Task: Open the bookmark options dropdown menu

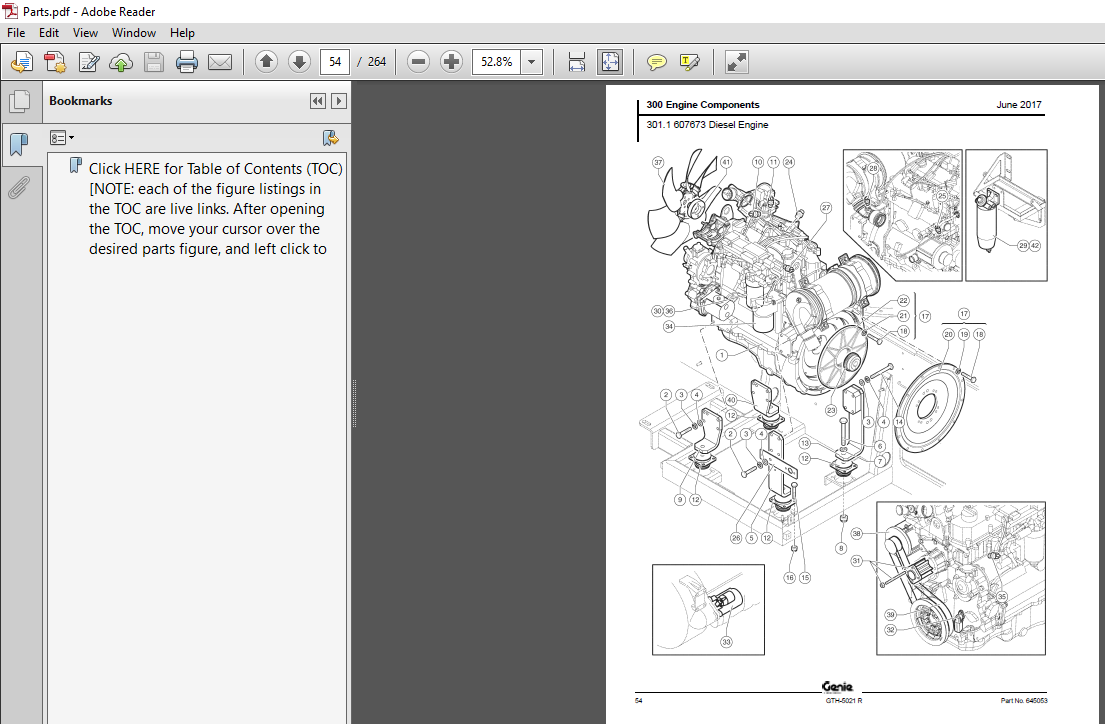Action: [62, 137]
